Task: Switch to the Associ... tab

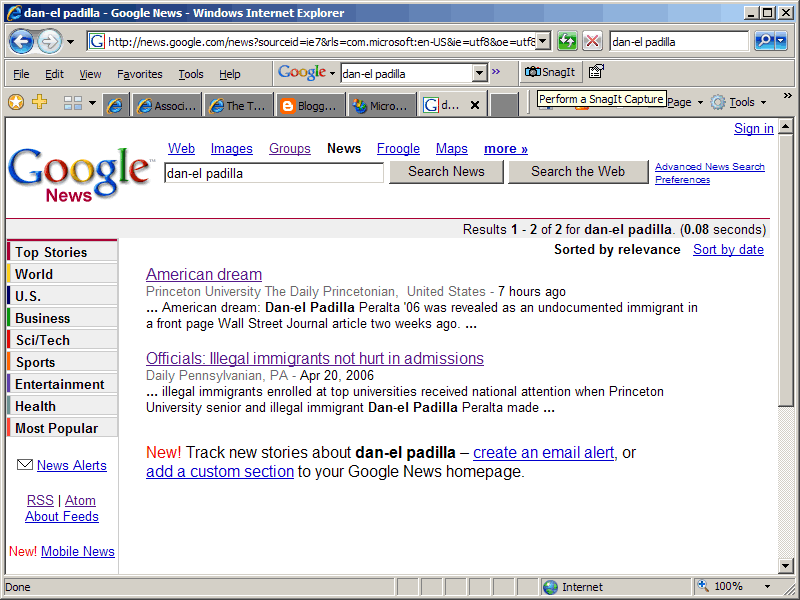Action: (167, 105)
